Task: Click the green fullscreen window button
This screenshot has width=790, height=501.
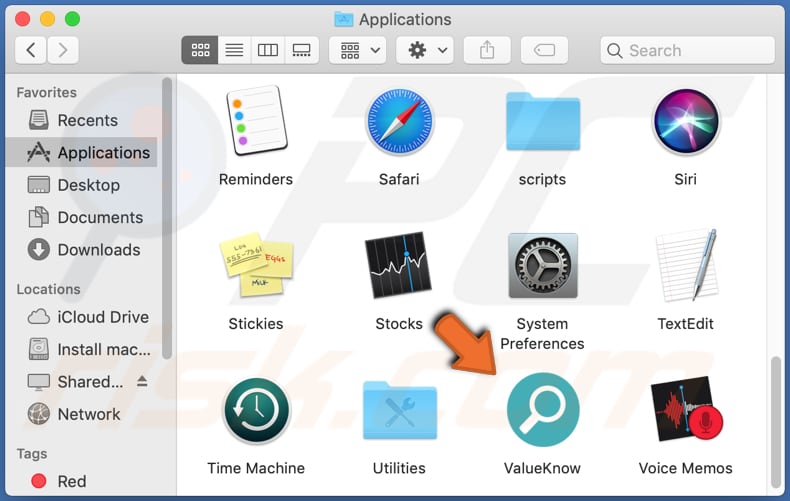Action: pos(73,19)
